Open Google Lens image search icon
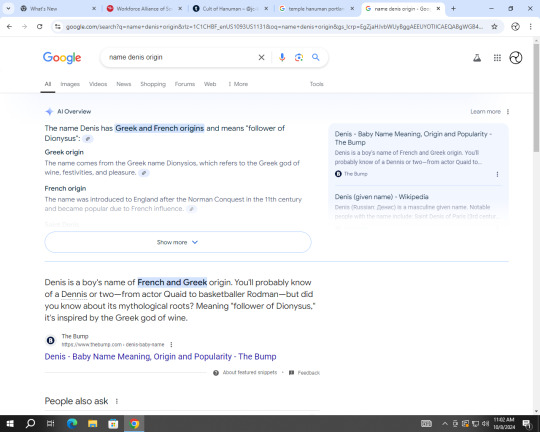Viewport: 540px width, 432px height. point(299,58)
